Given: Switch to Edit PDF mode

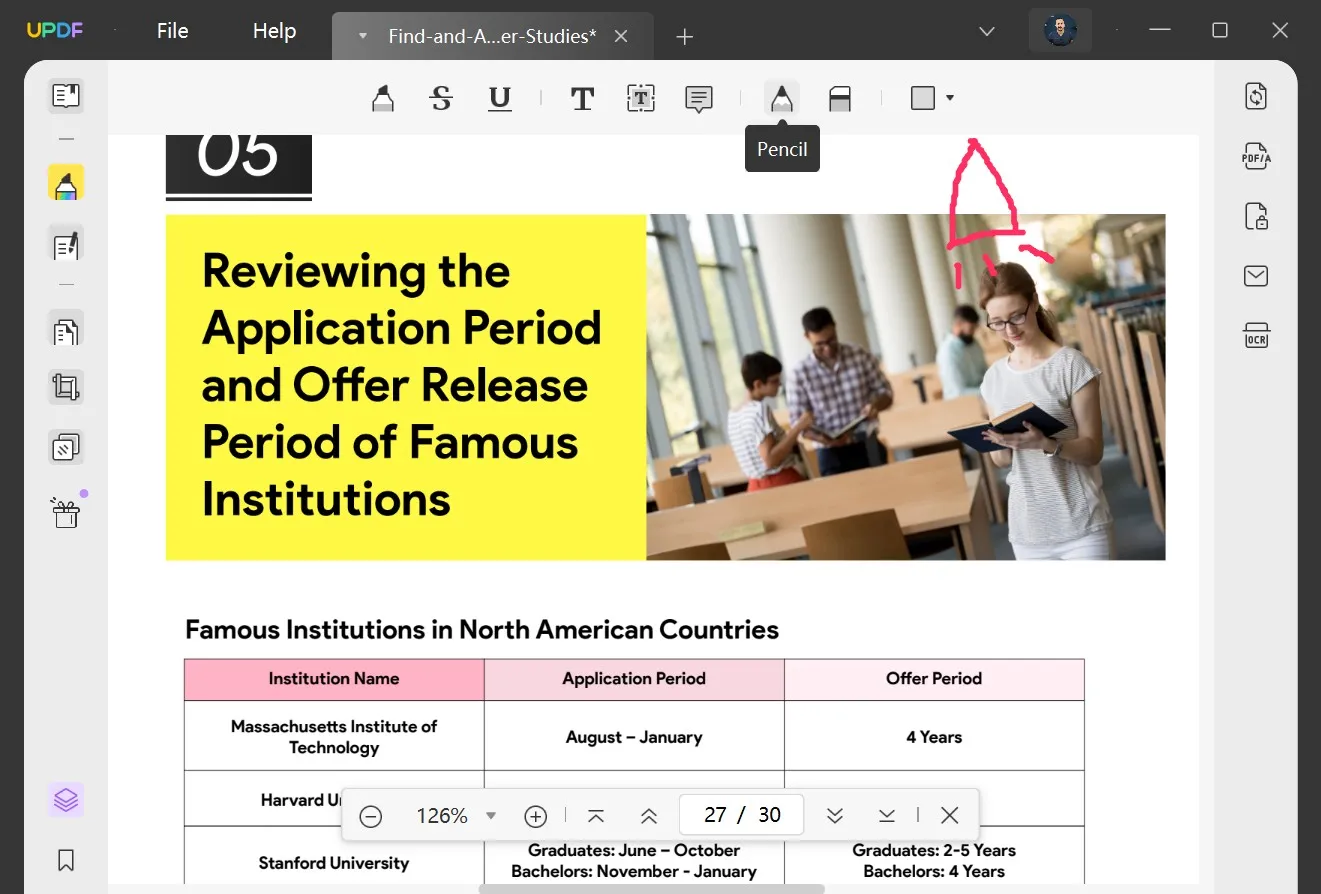Looking at the screenshot, I should [66, 245].
